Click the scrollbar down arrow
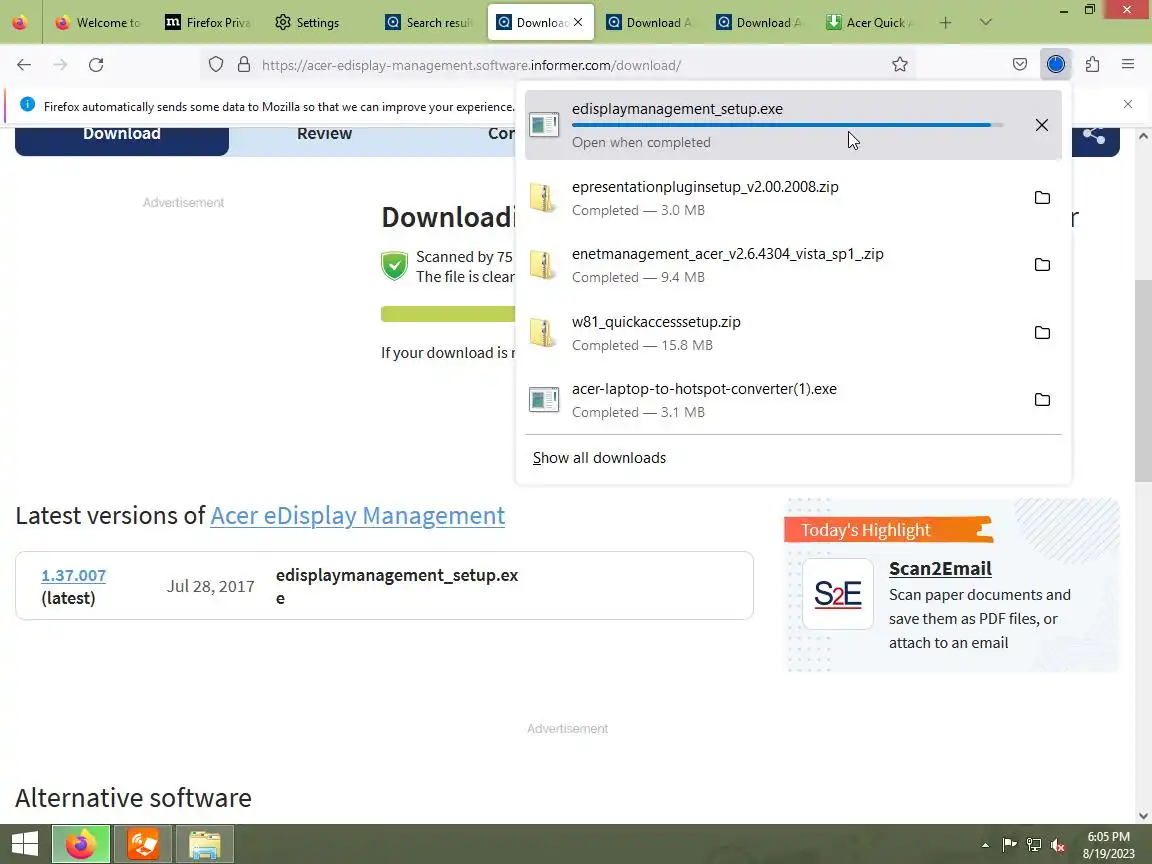The width and height of the screenshot is (1152, 864). [x=1143, y=816]
